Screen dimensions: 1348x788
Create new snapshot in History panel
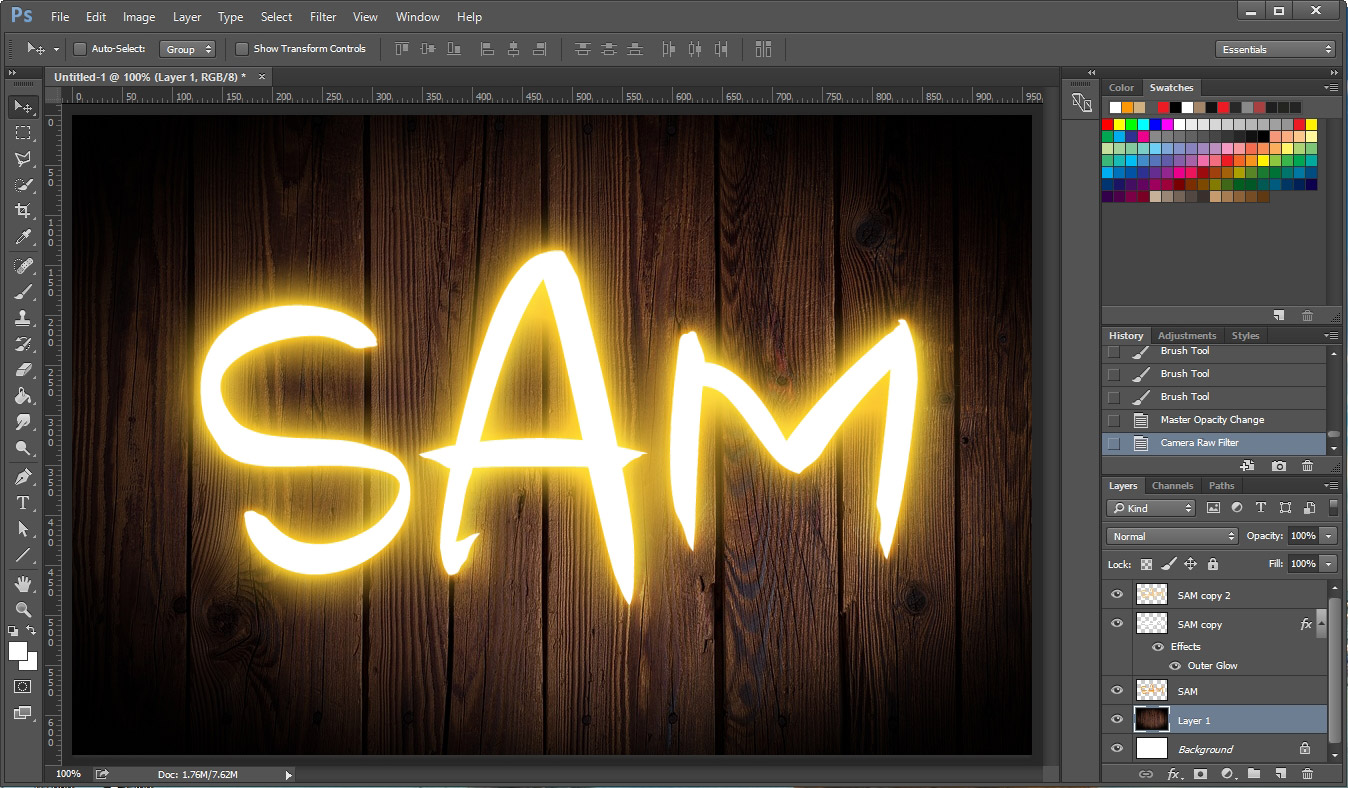[1279, 466]
